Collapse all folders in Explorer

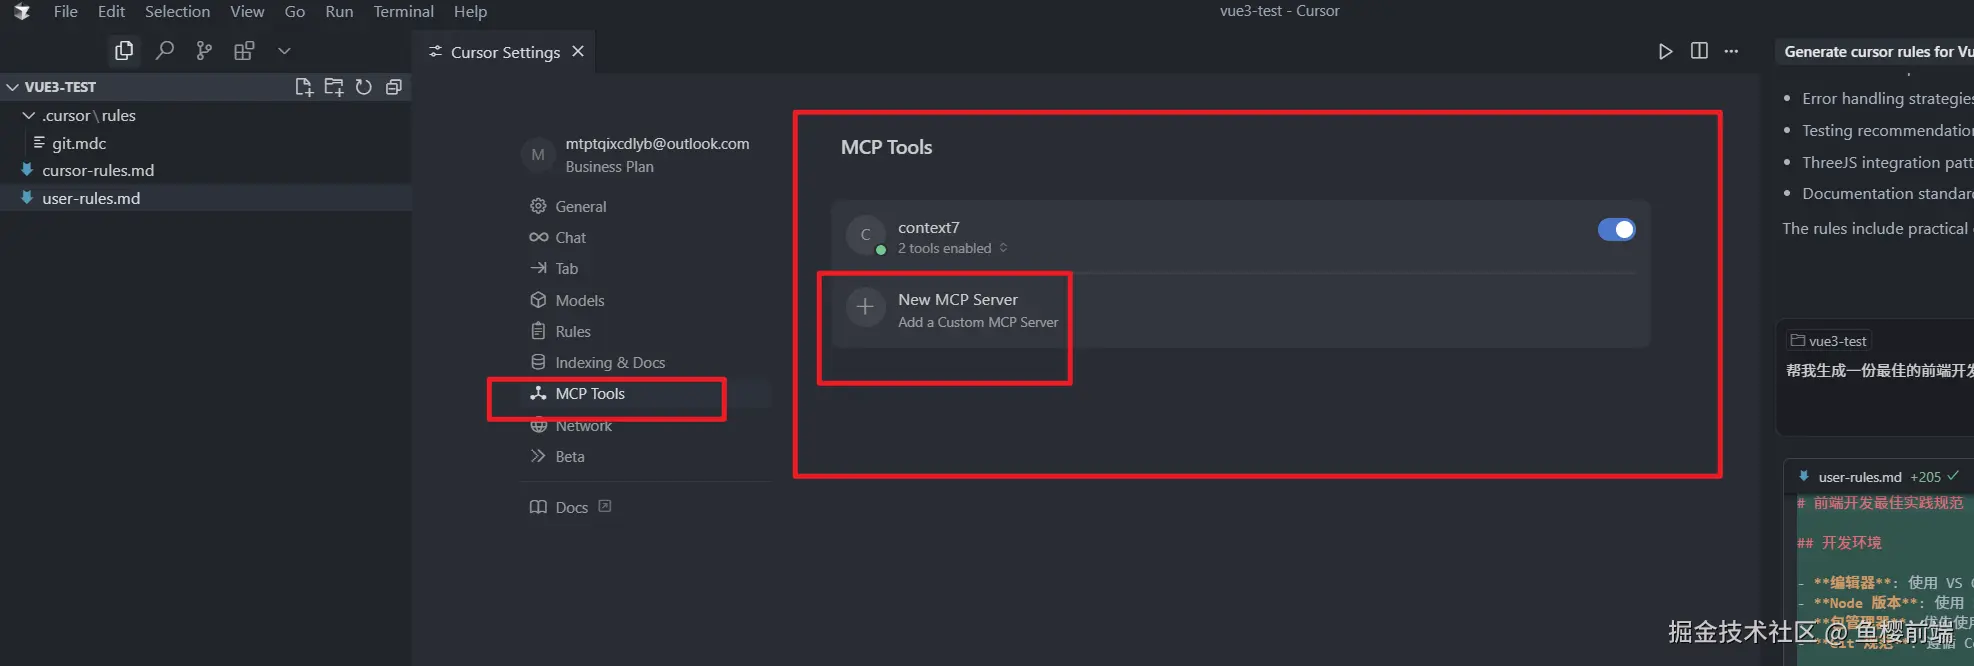point(394,87)
